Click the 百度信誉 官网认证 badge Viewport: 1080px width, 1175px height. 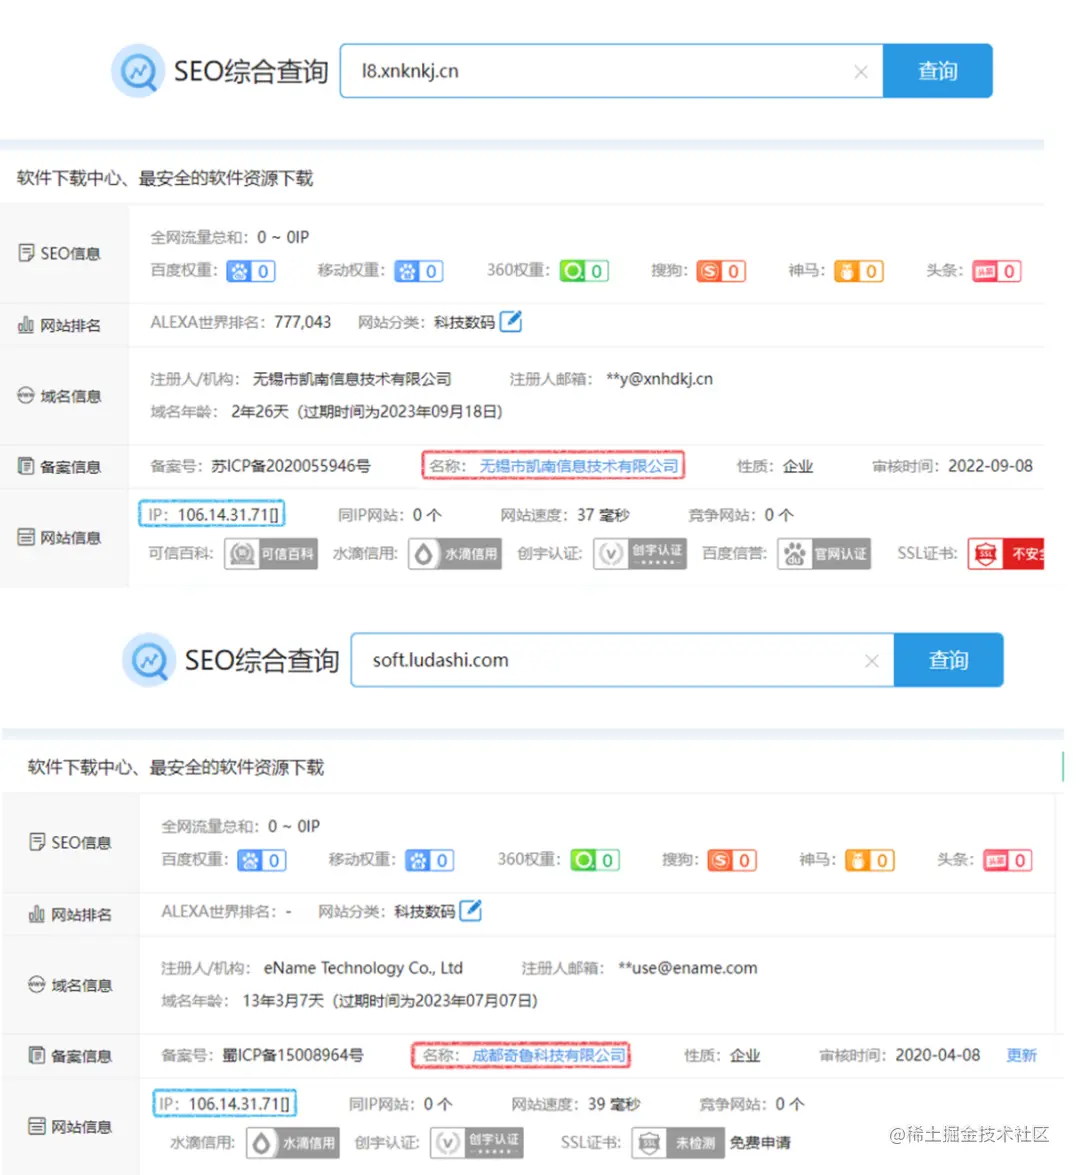(x=824, y=554)
